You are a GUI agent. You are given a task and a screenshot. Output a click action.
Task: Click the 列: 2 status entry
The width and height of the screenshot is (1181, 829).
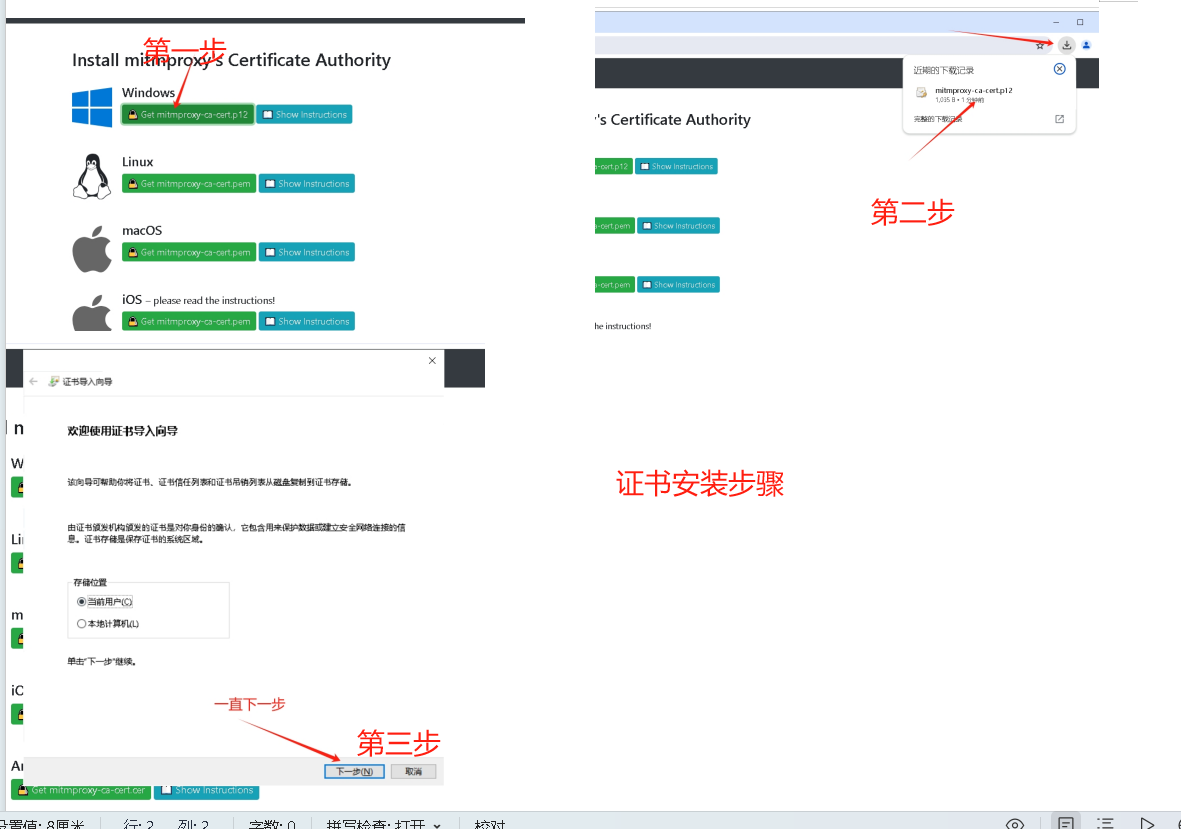click(x=194, y=824)
